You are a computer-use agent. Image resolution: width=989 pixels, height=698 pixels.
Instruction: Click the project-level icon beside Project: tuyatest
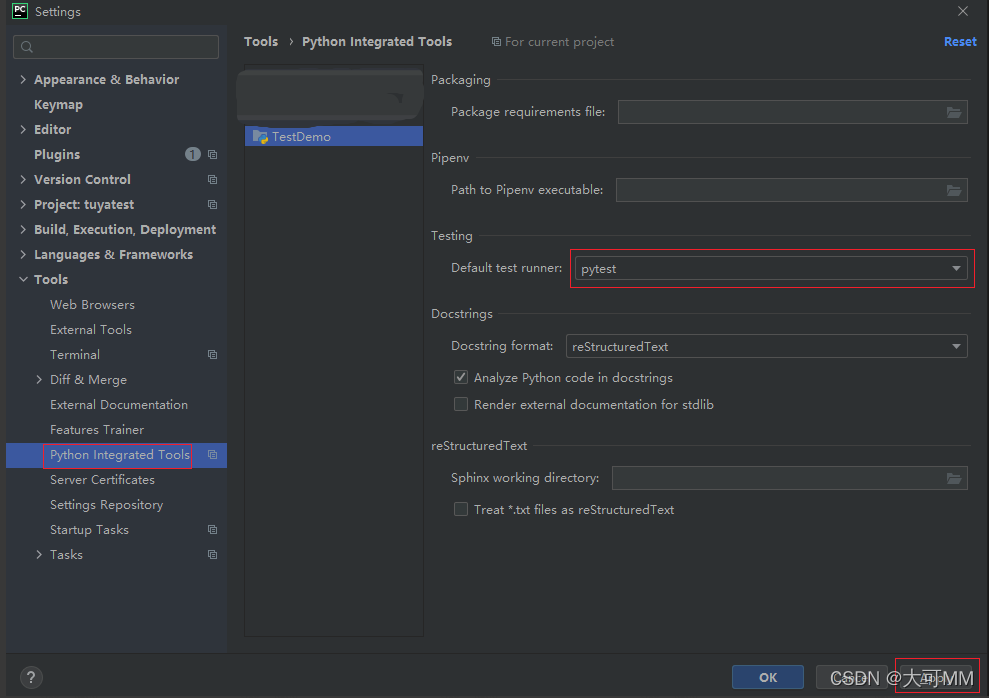click(x=213, y=205)
